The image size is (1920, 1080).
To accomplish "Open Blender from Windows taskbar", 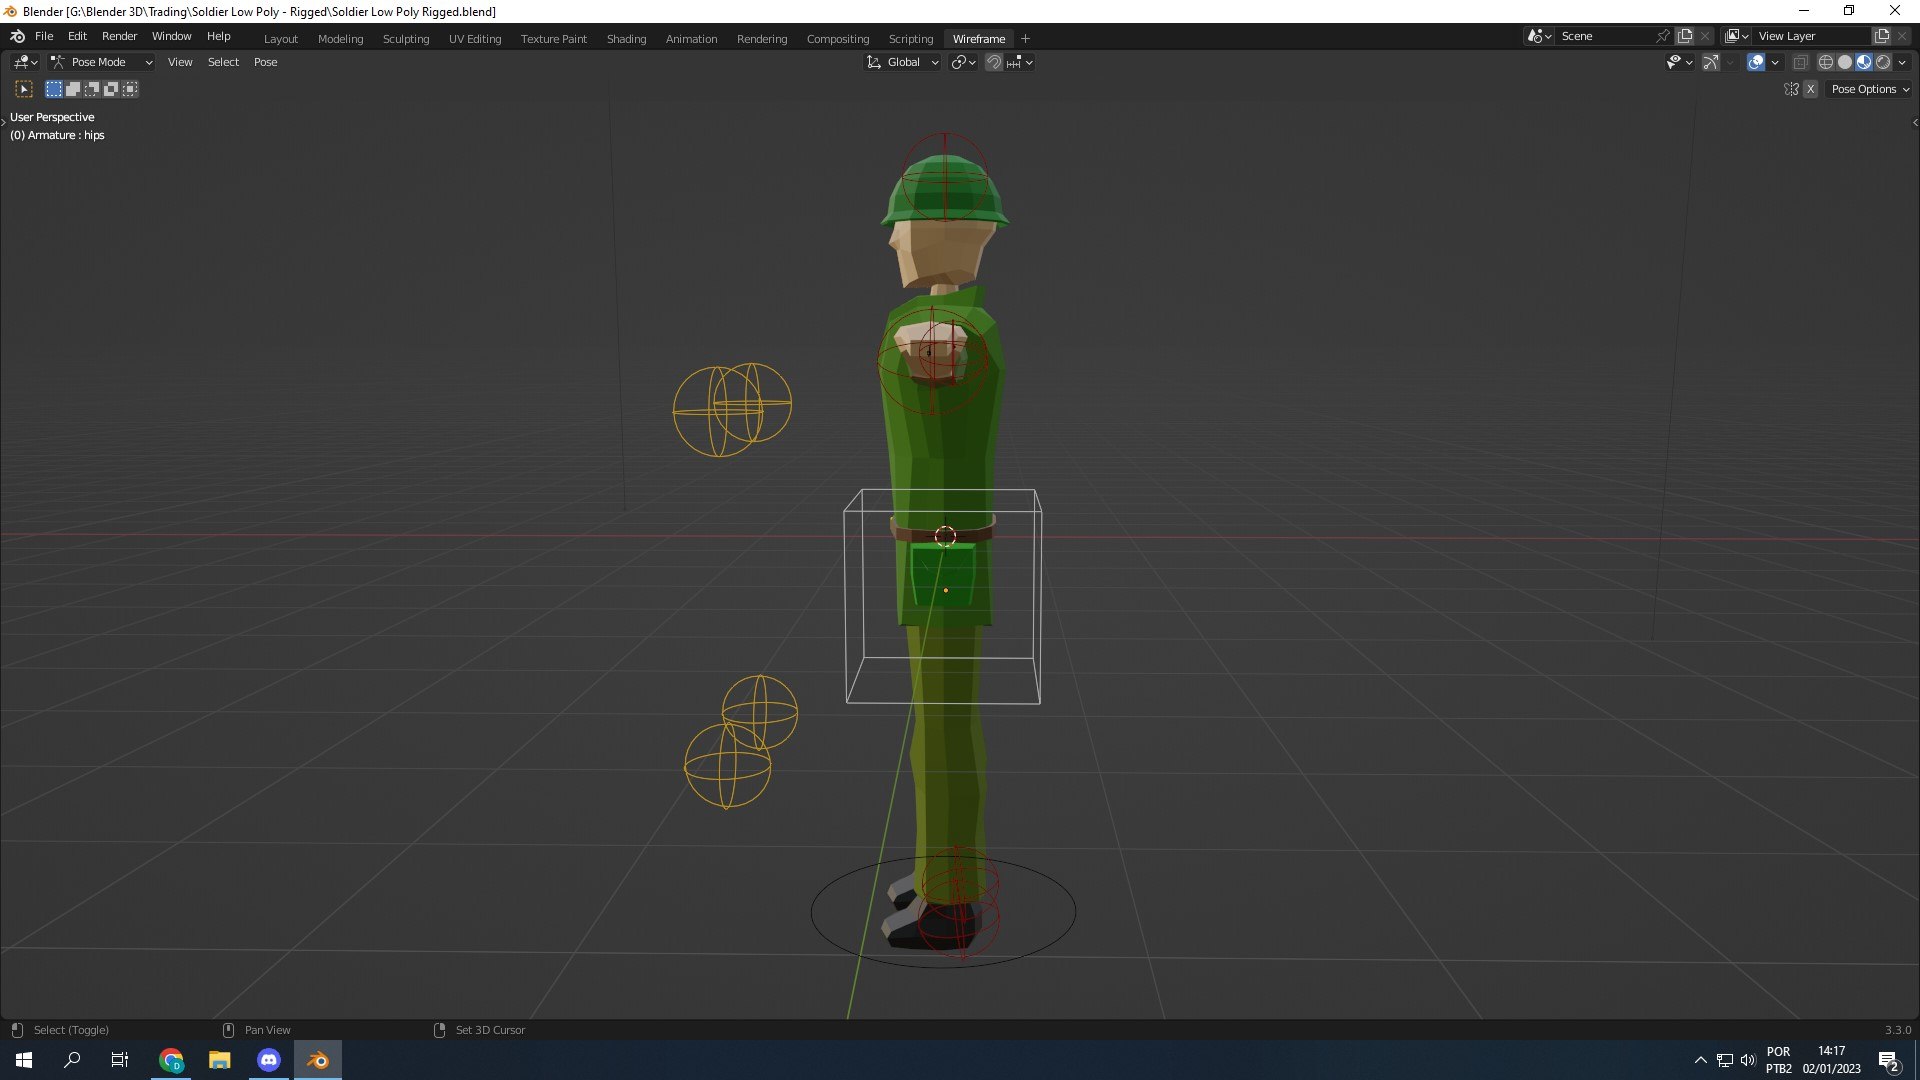I will point(318,1060).
